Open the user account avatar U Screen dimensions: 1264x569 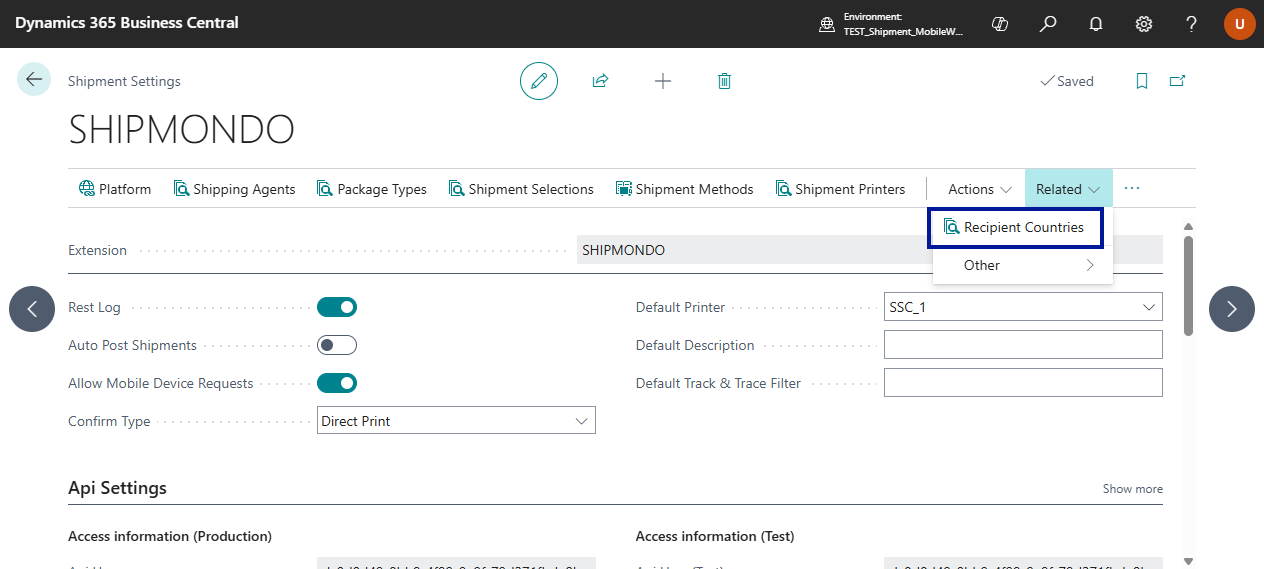tap(1240, 23)
